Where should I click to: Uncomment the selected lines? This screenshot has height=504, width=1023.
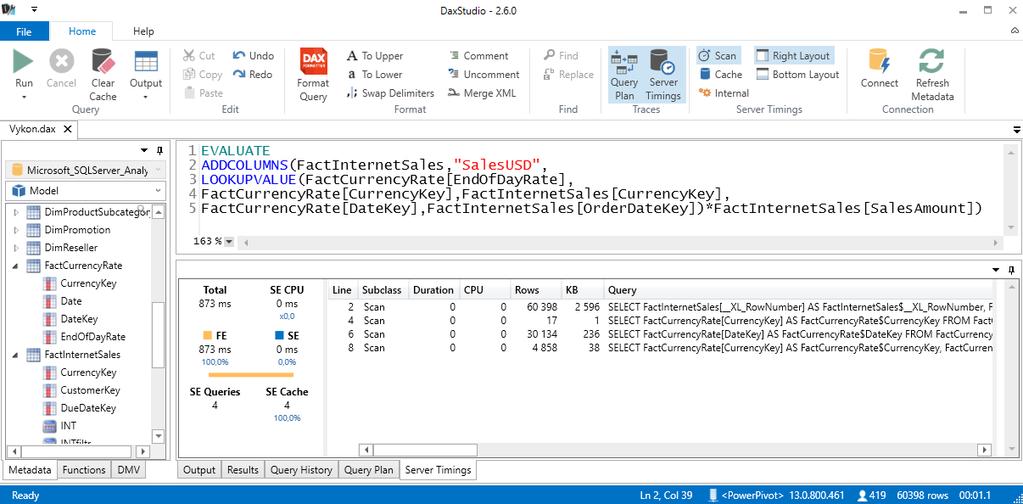[484, 74]
